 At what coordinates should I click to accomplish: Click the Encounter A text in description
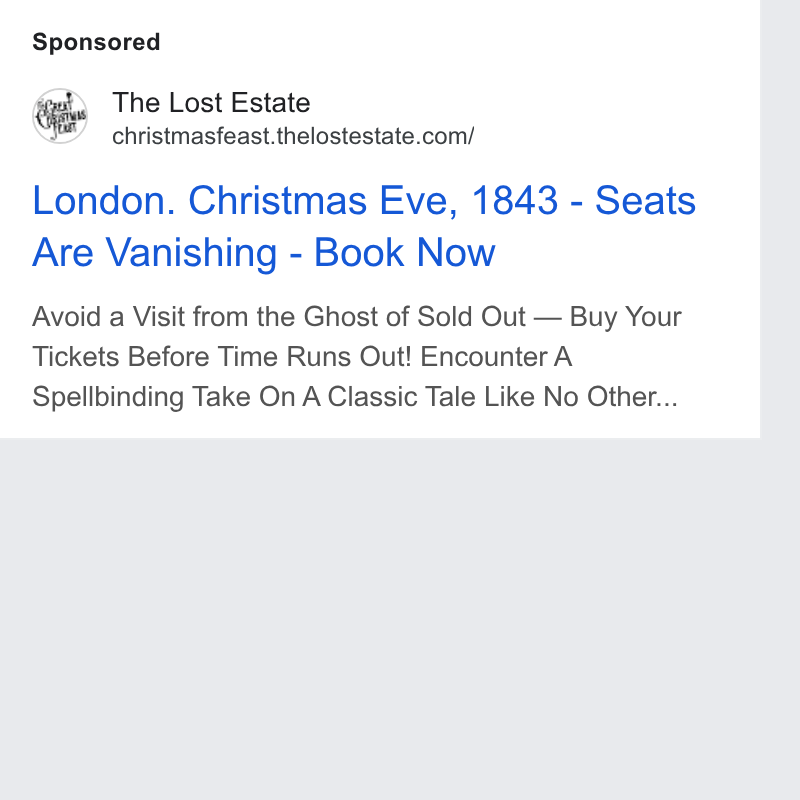pos(496,357)
